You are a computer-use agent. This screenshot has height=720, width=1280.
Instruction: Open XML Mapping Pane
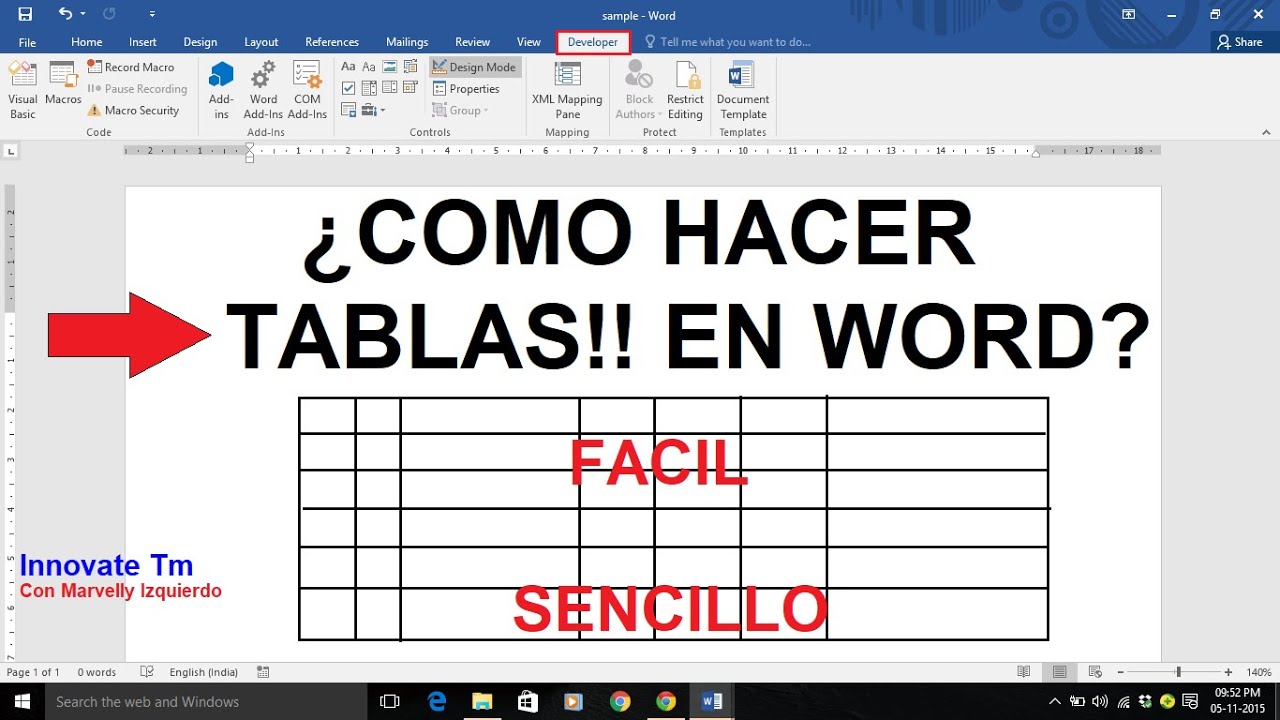(567, 90)
